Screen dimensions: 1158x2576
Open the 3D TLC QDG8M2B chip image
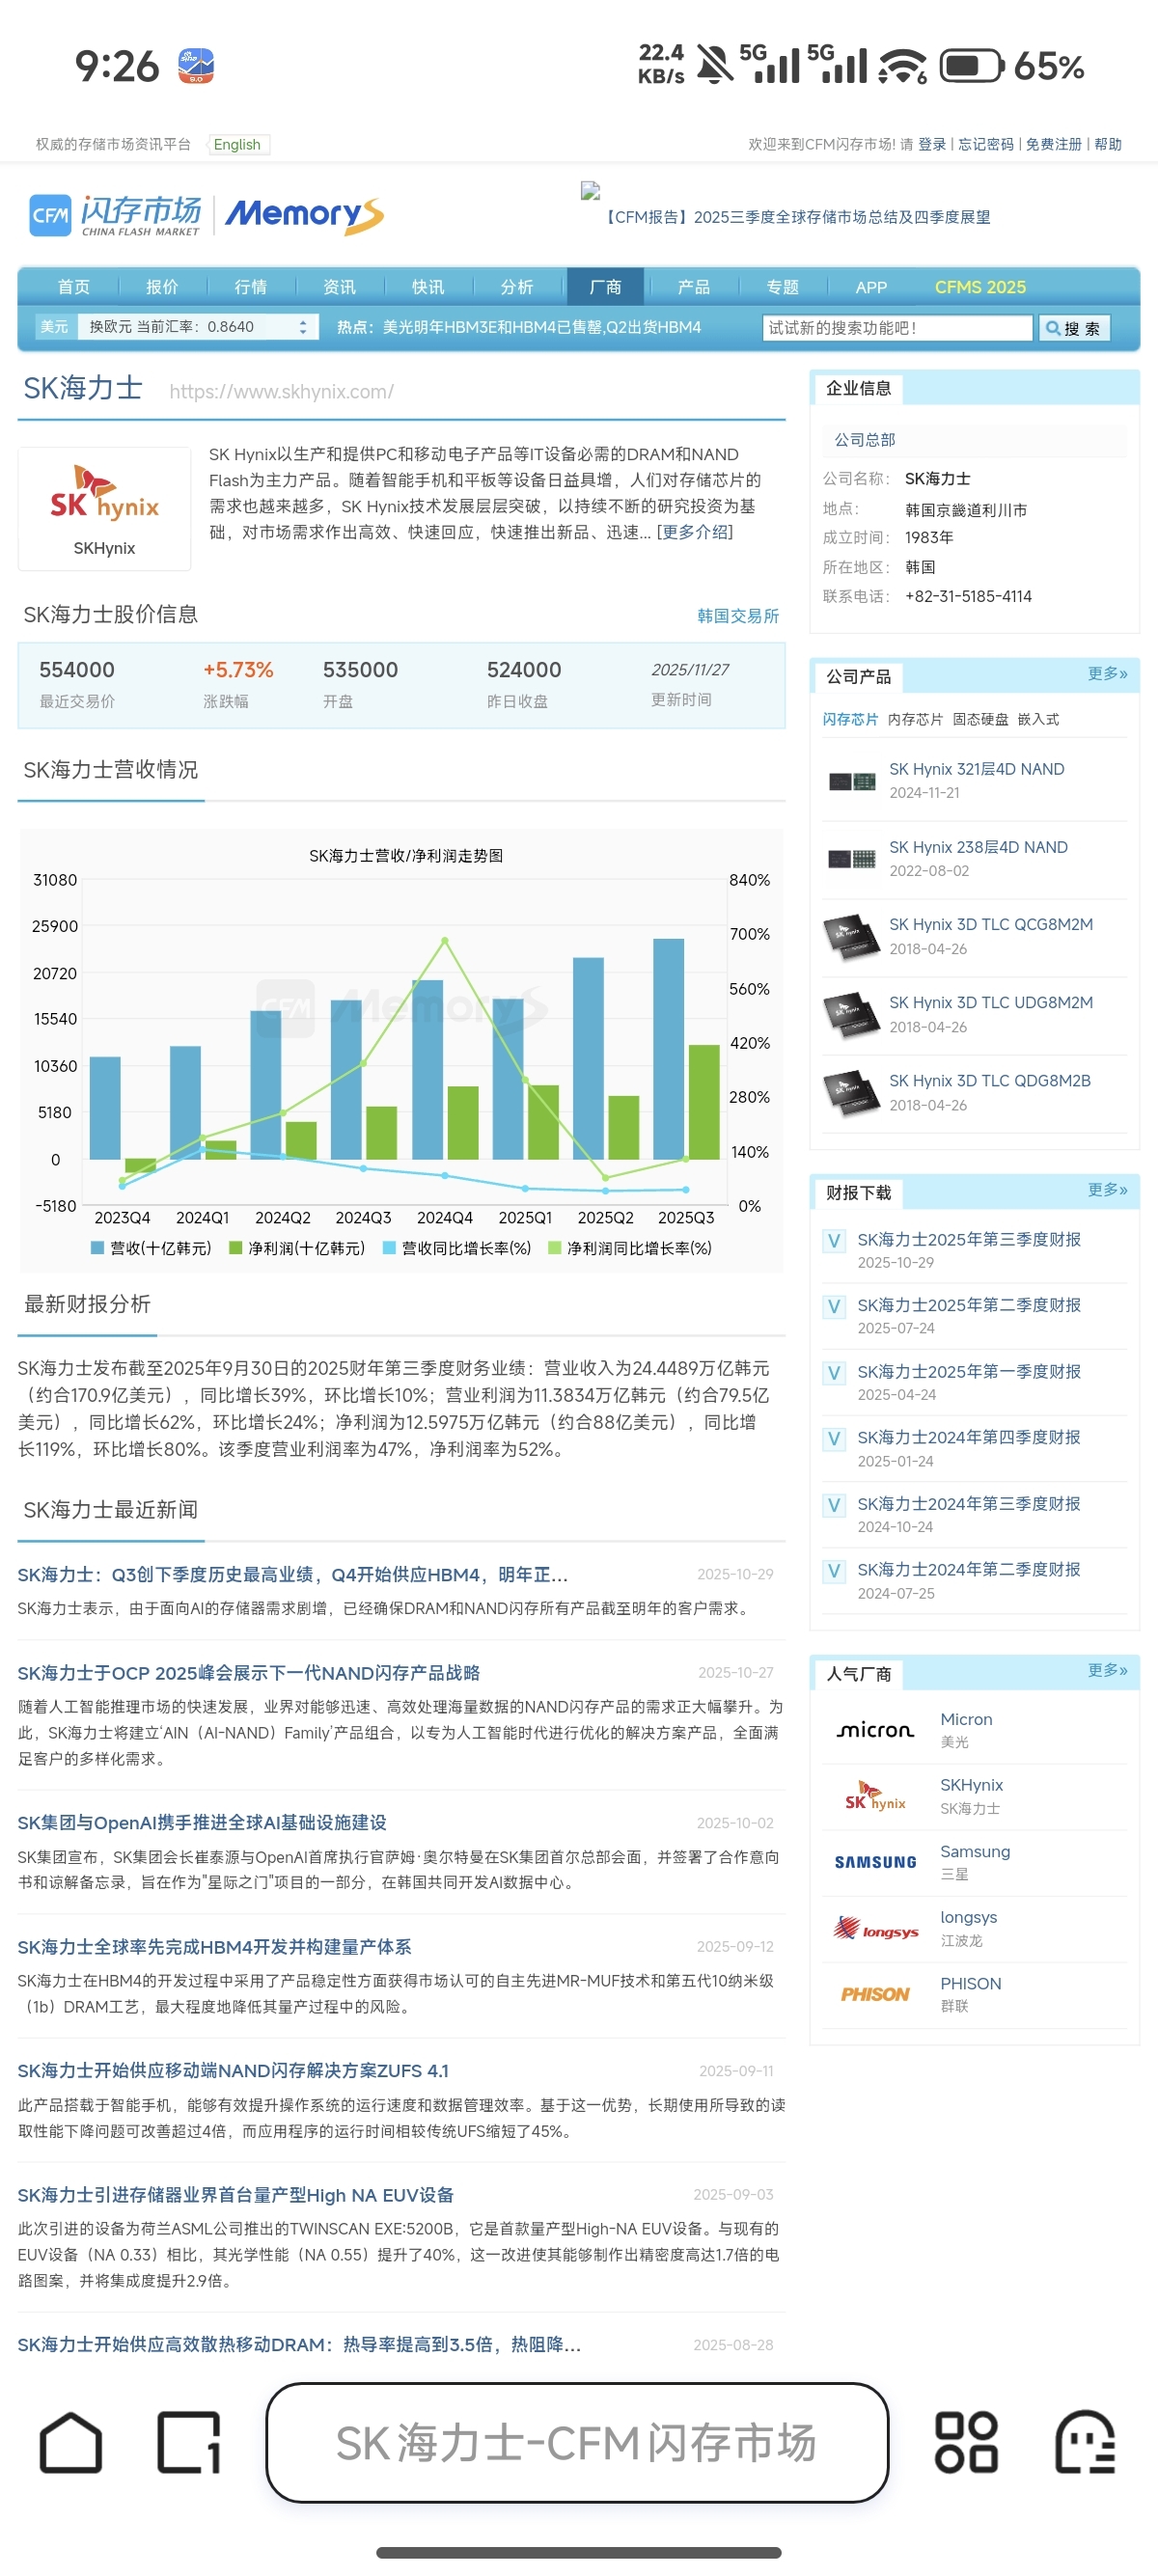point(851,1093)
